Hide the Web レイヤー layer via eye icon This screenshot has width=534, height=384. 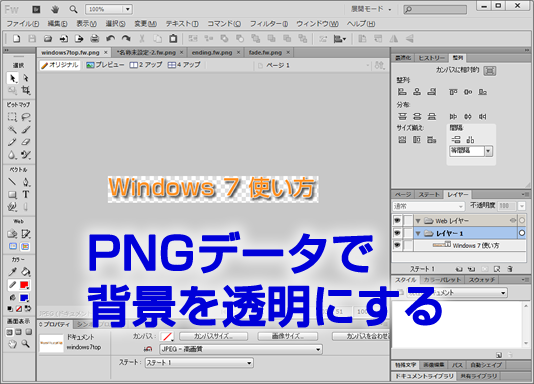[397, 221]
